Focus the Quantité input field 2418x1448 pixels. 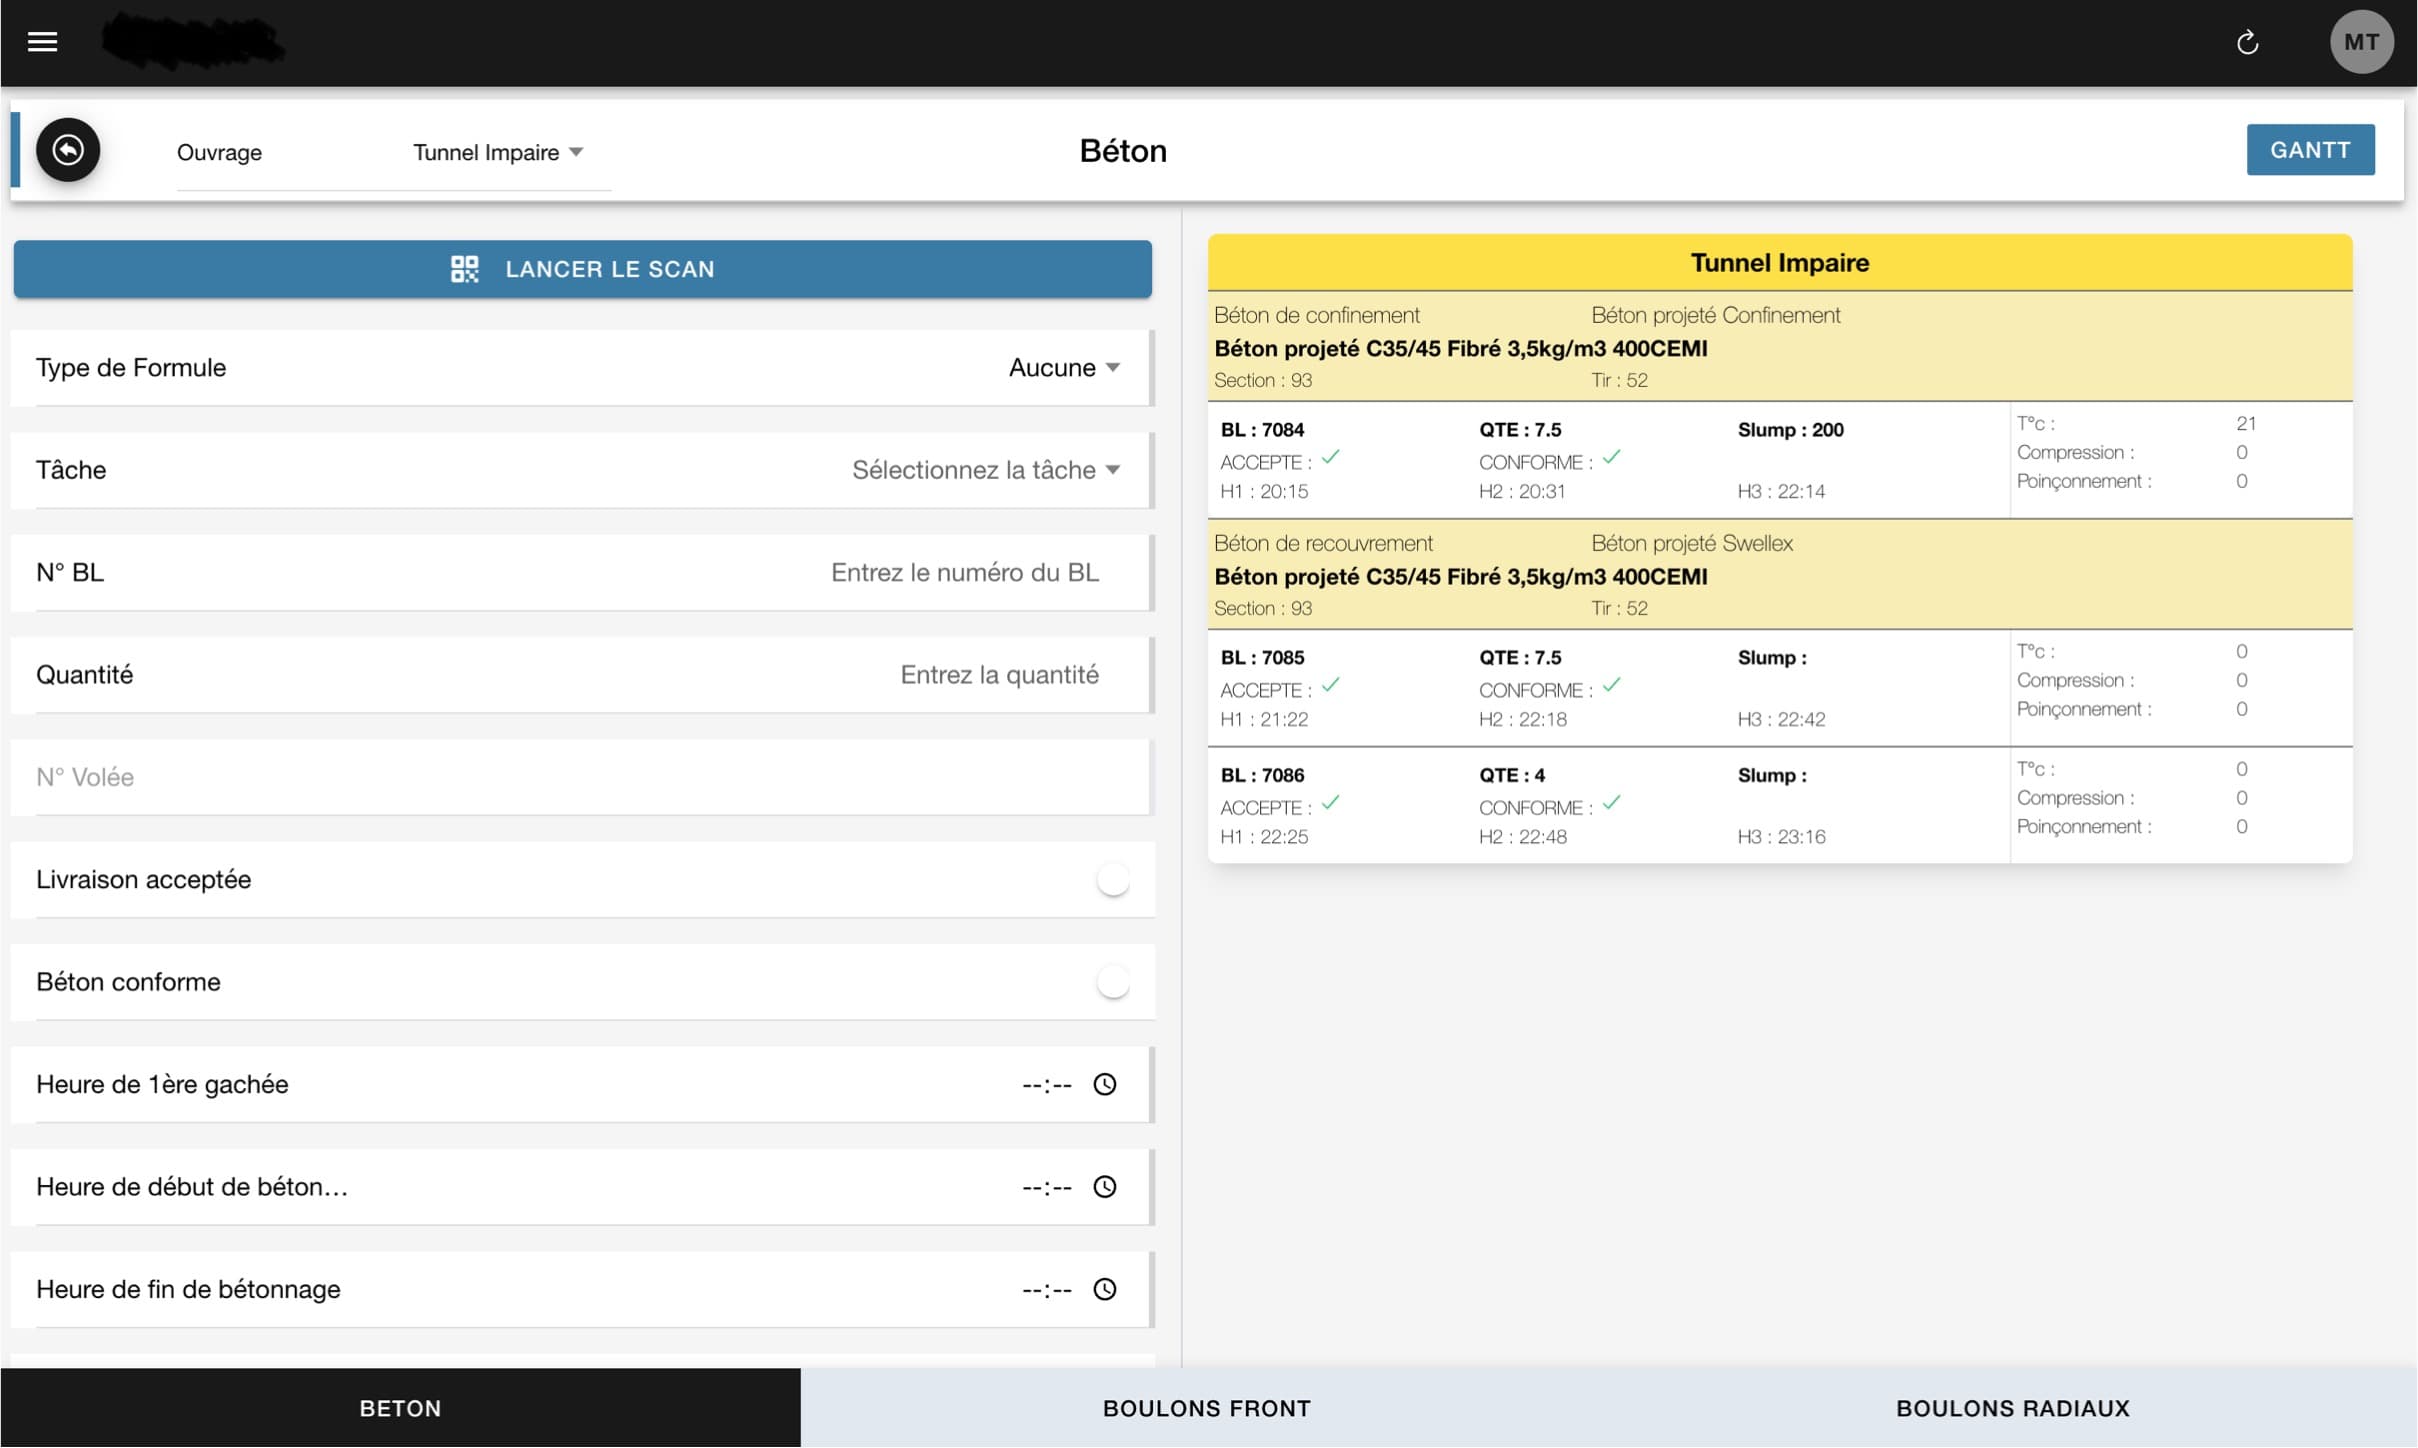(x=998, y=675)
